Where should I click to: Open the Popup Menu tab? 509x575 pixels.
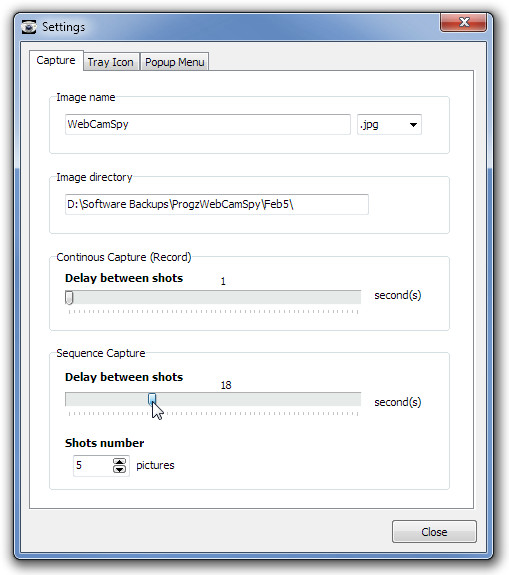(175, 62)
